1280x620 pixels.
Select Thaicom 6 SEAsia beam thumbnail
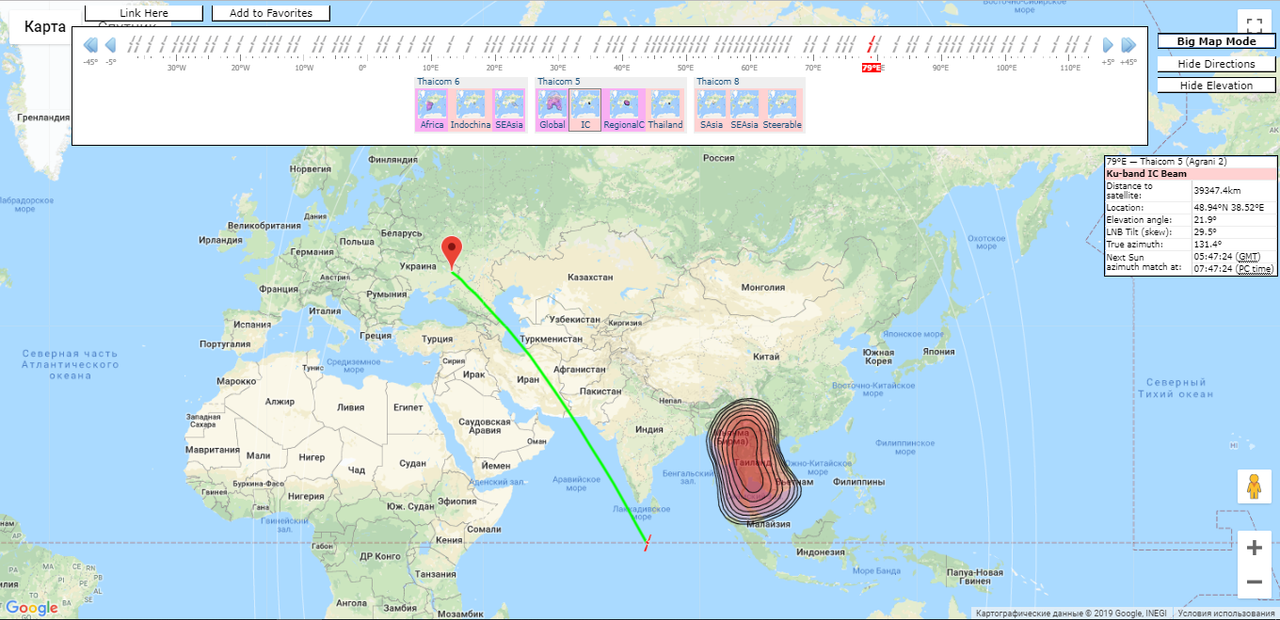pyautogui.click(x=510, y=110)
